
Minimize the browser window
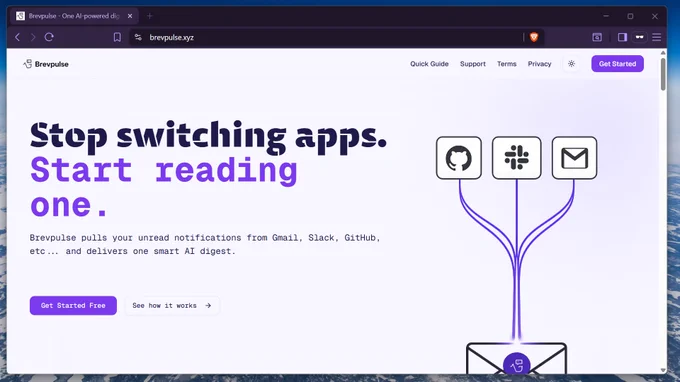[606, 16]
